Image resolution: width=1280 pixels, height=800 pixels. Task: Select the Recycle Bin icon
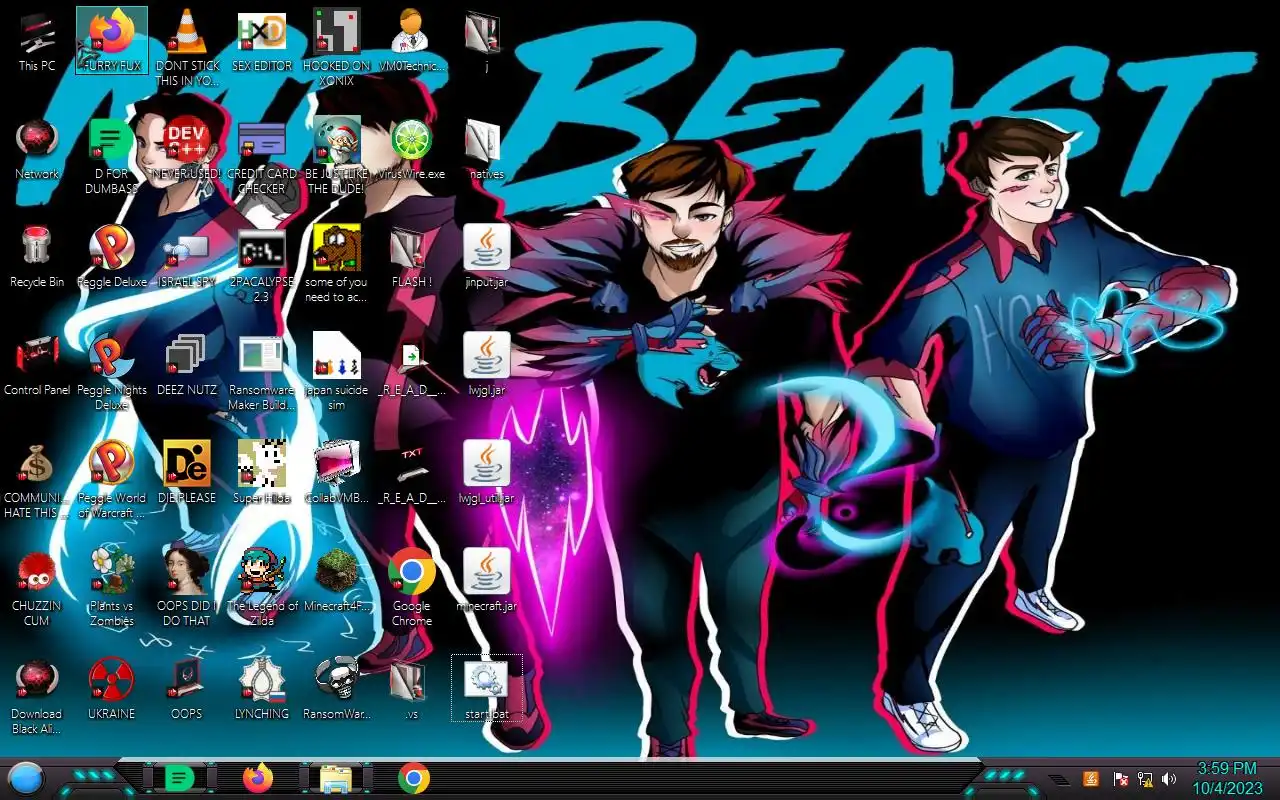click(x=37, y=257)
